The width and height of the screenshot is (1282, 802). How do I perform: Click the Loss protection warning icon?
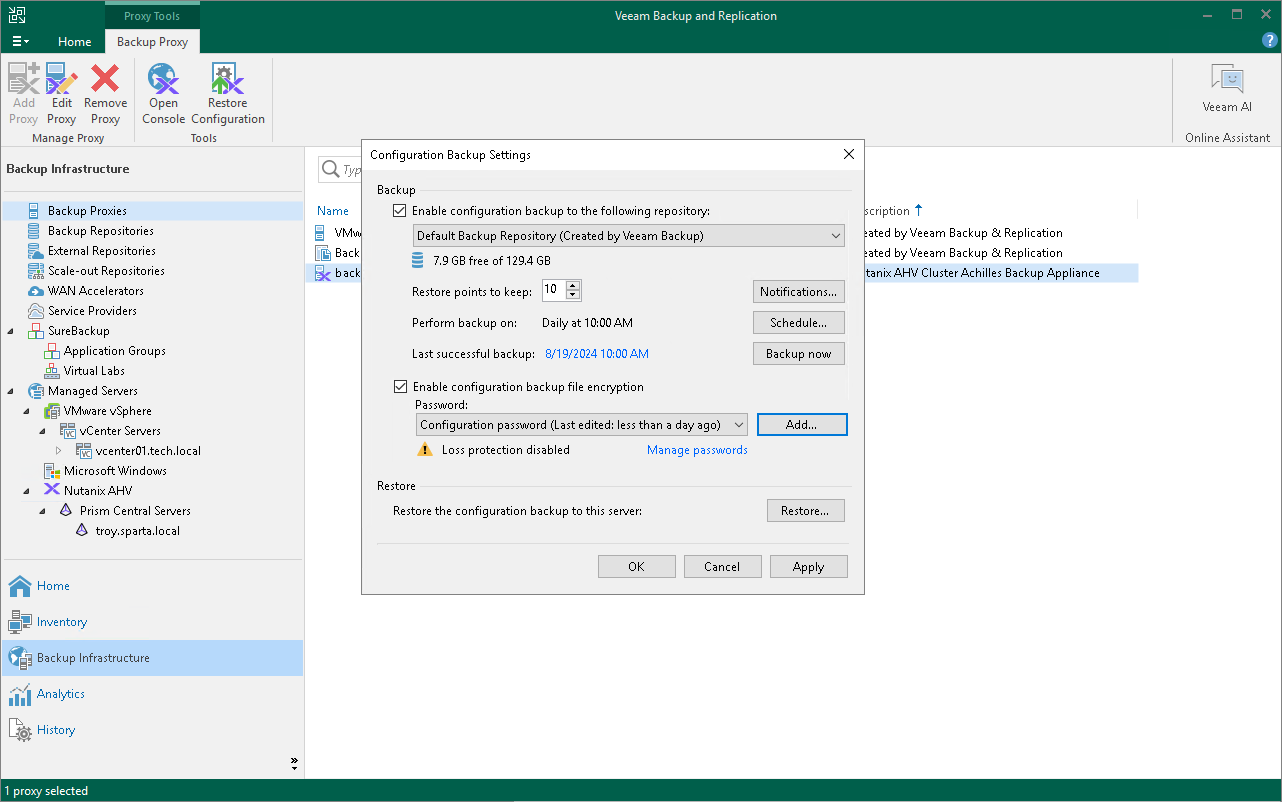tap(425, 450)
